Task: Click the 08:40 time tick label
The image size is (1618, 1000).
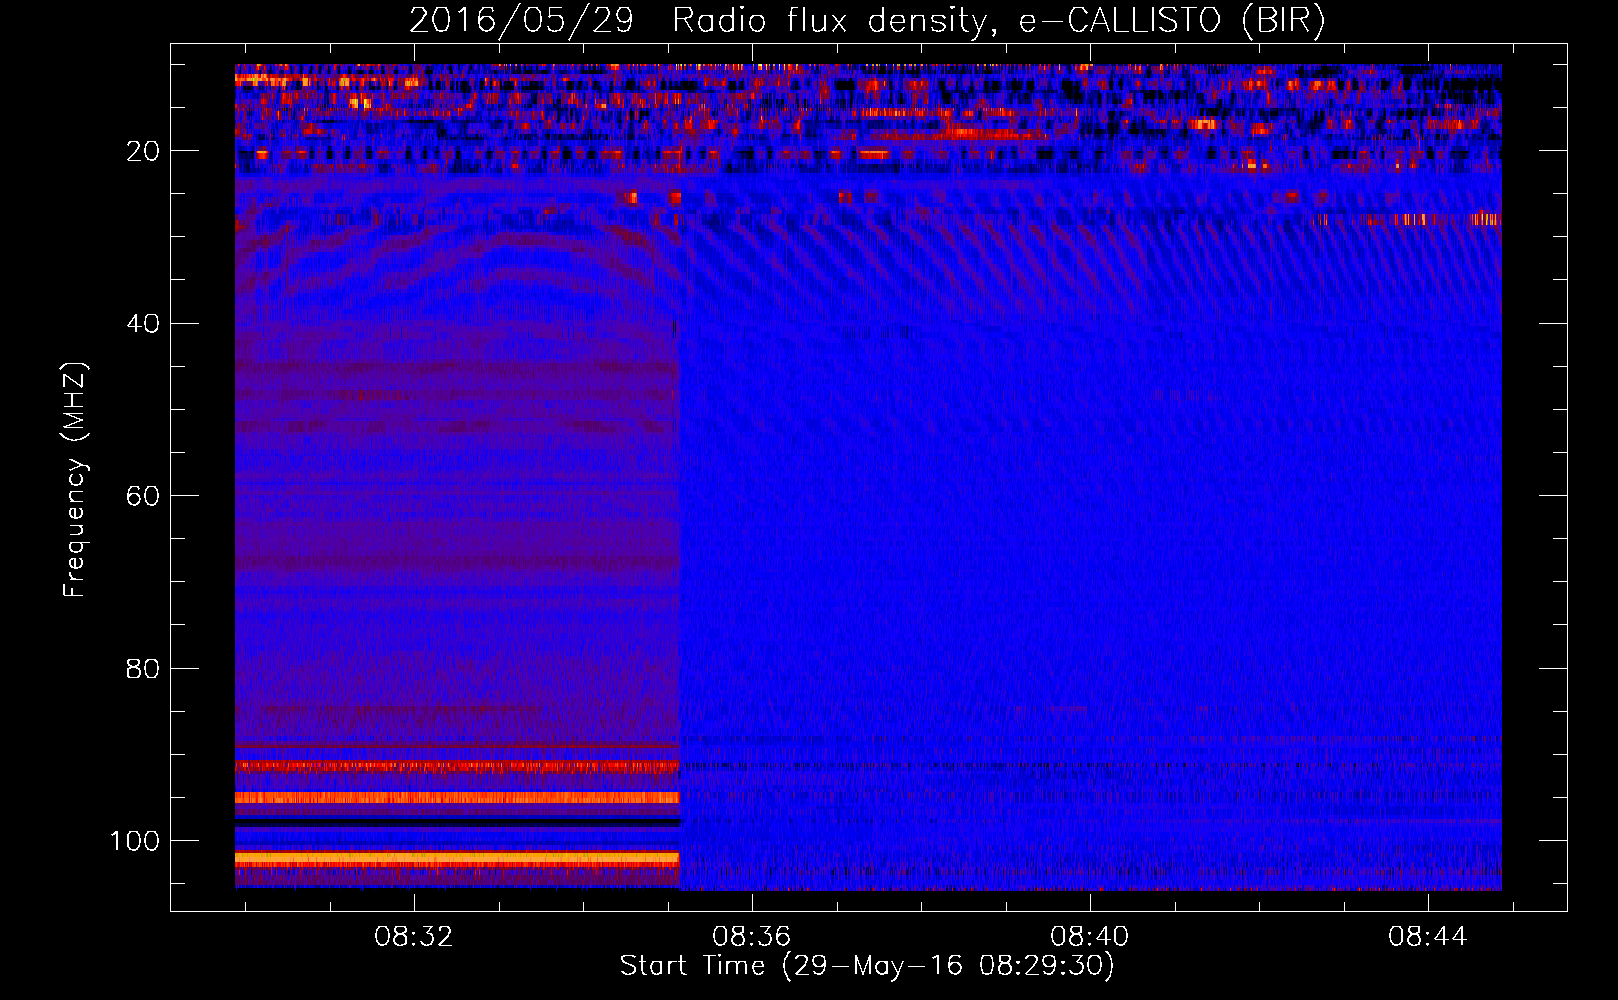Action: 1090,937
